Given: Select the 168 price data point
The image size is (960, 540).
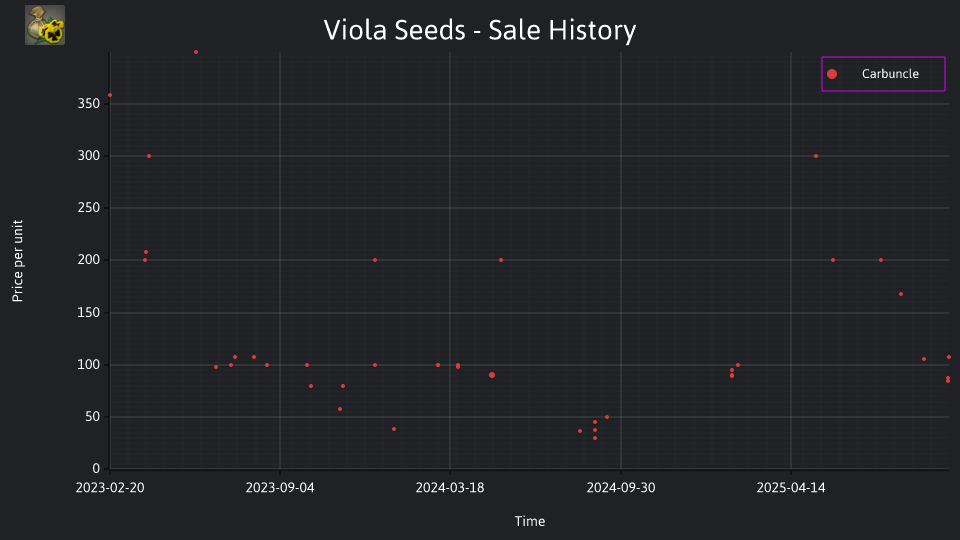Looking at the screenshot, I should (901, 294).
